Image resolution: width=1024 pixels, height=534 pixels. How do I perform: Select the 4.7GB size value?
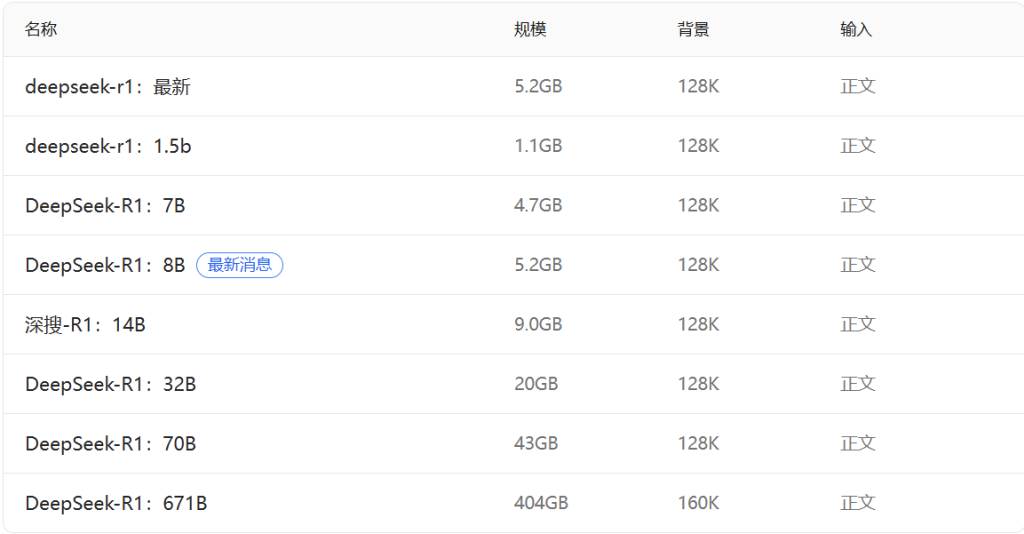538,206
